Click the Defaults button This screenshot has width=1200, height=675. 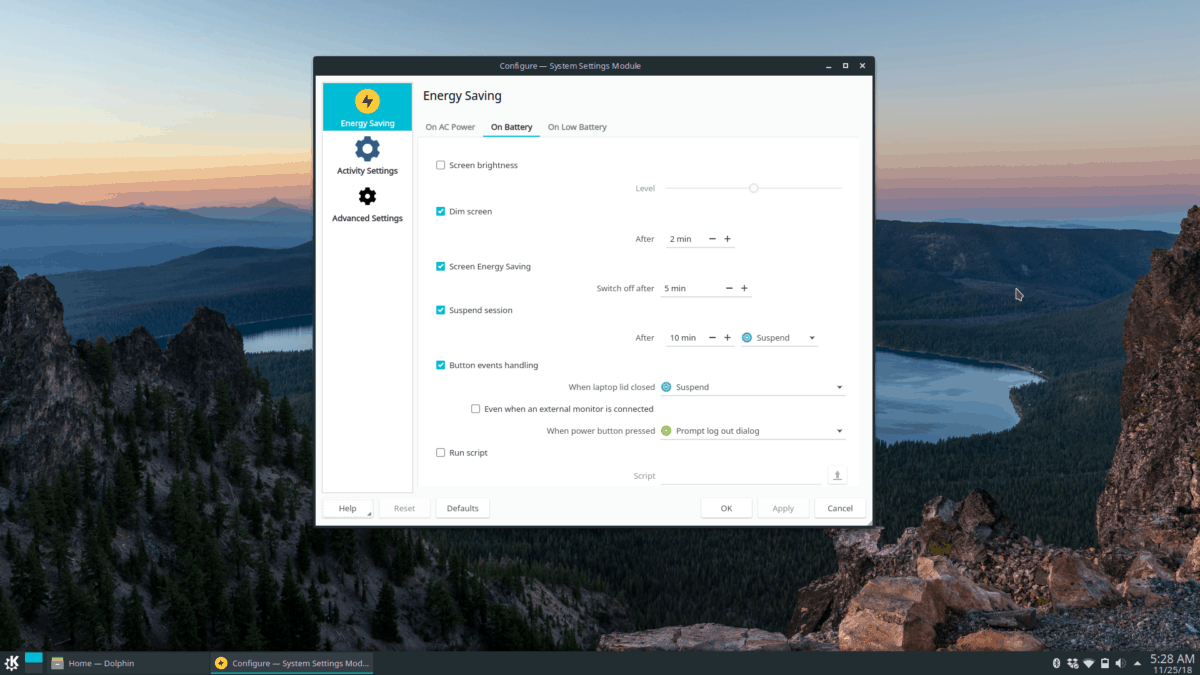tap(462, 508)
